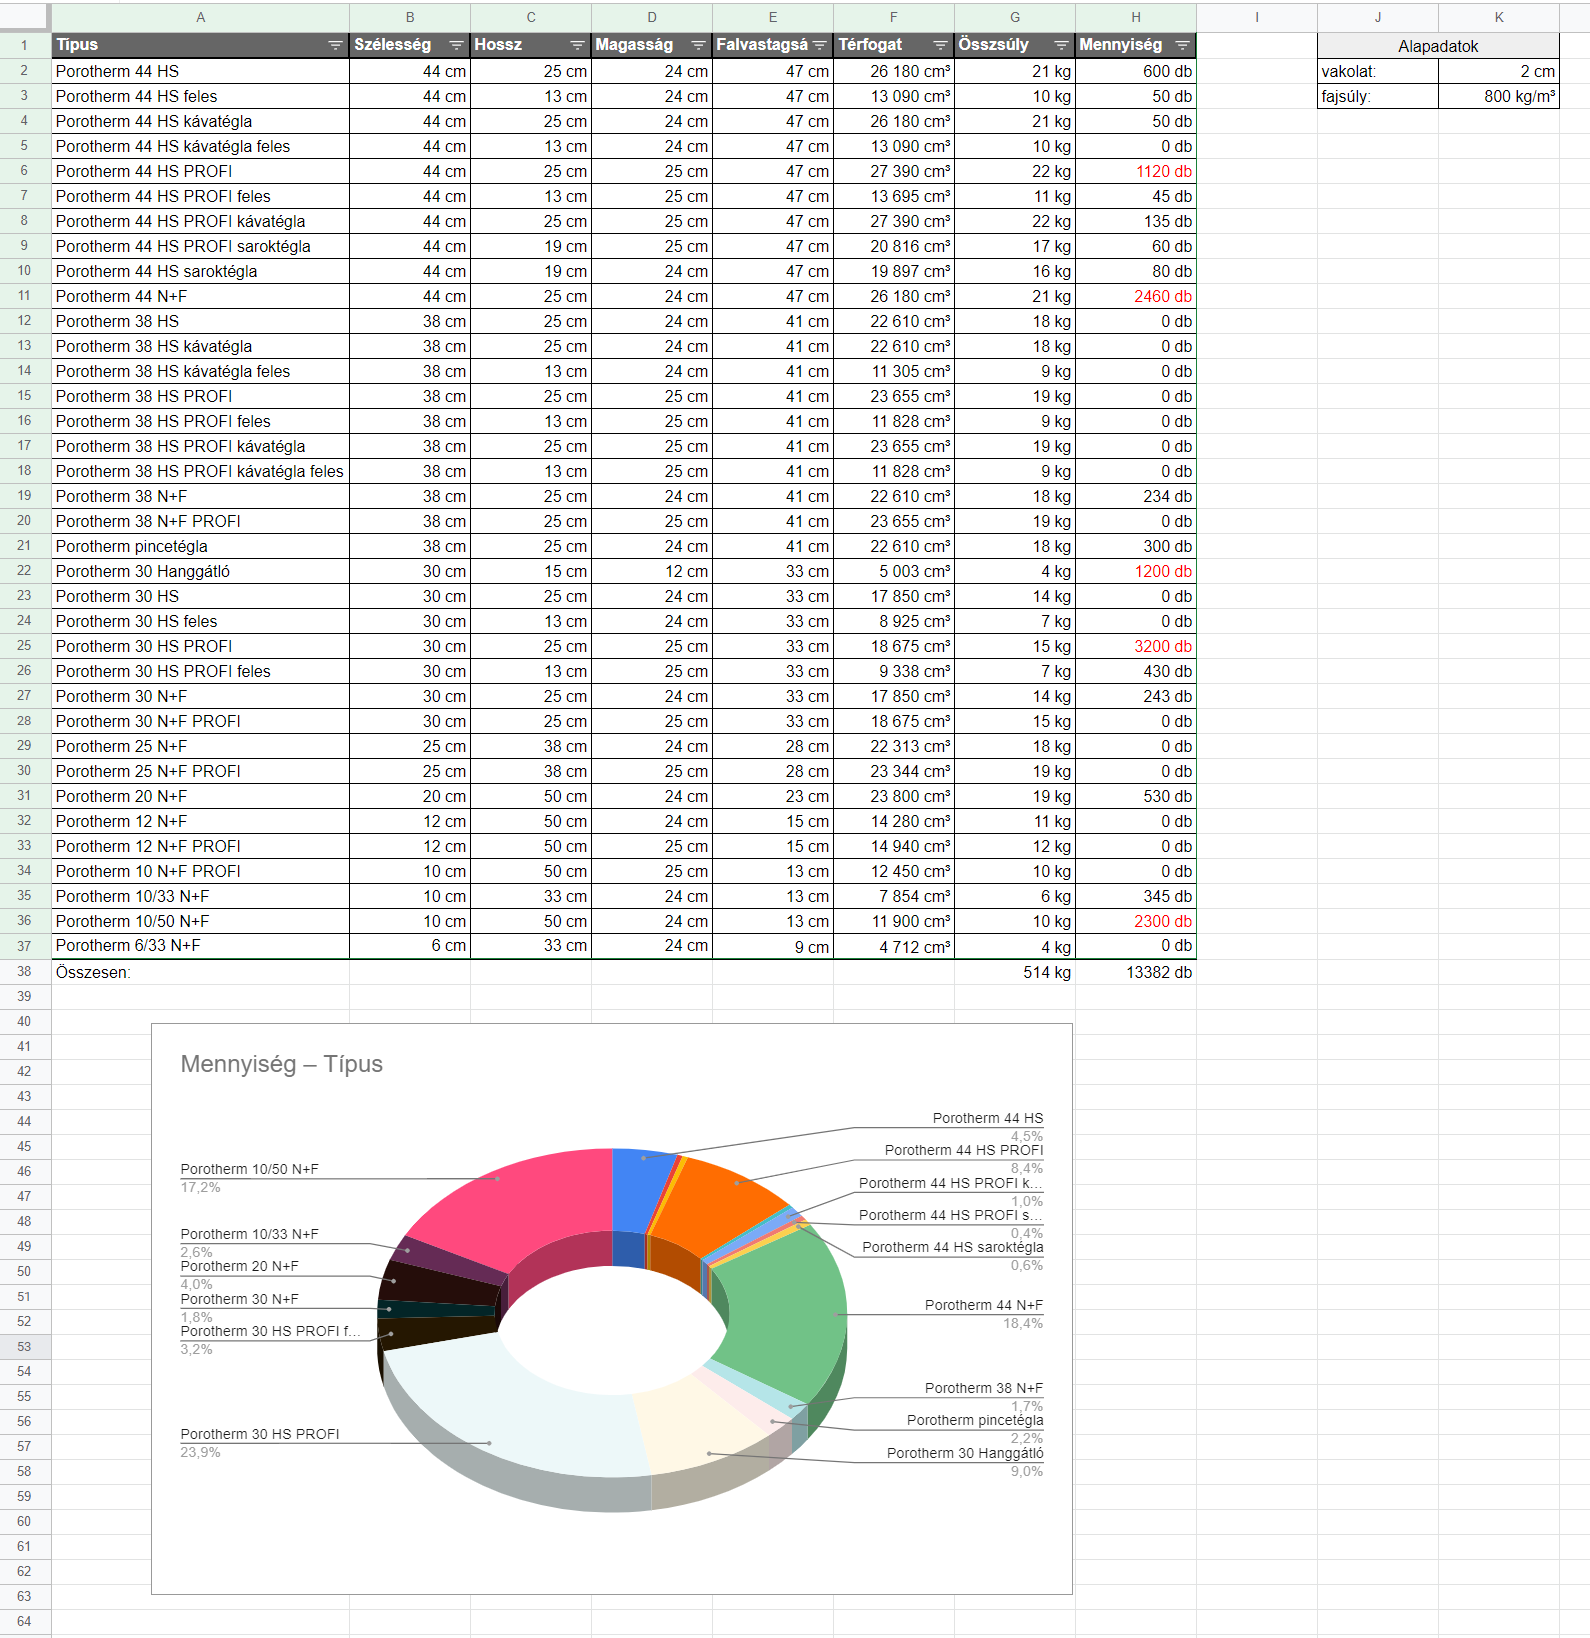Select column H header
Image resolution: width=1590 pixels, height=1638 pixels.
tap(1136, 17)
